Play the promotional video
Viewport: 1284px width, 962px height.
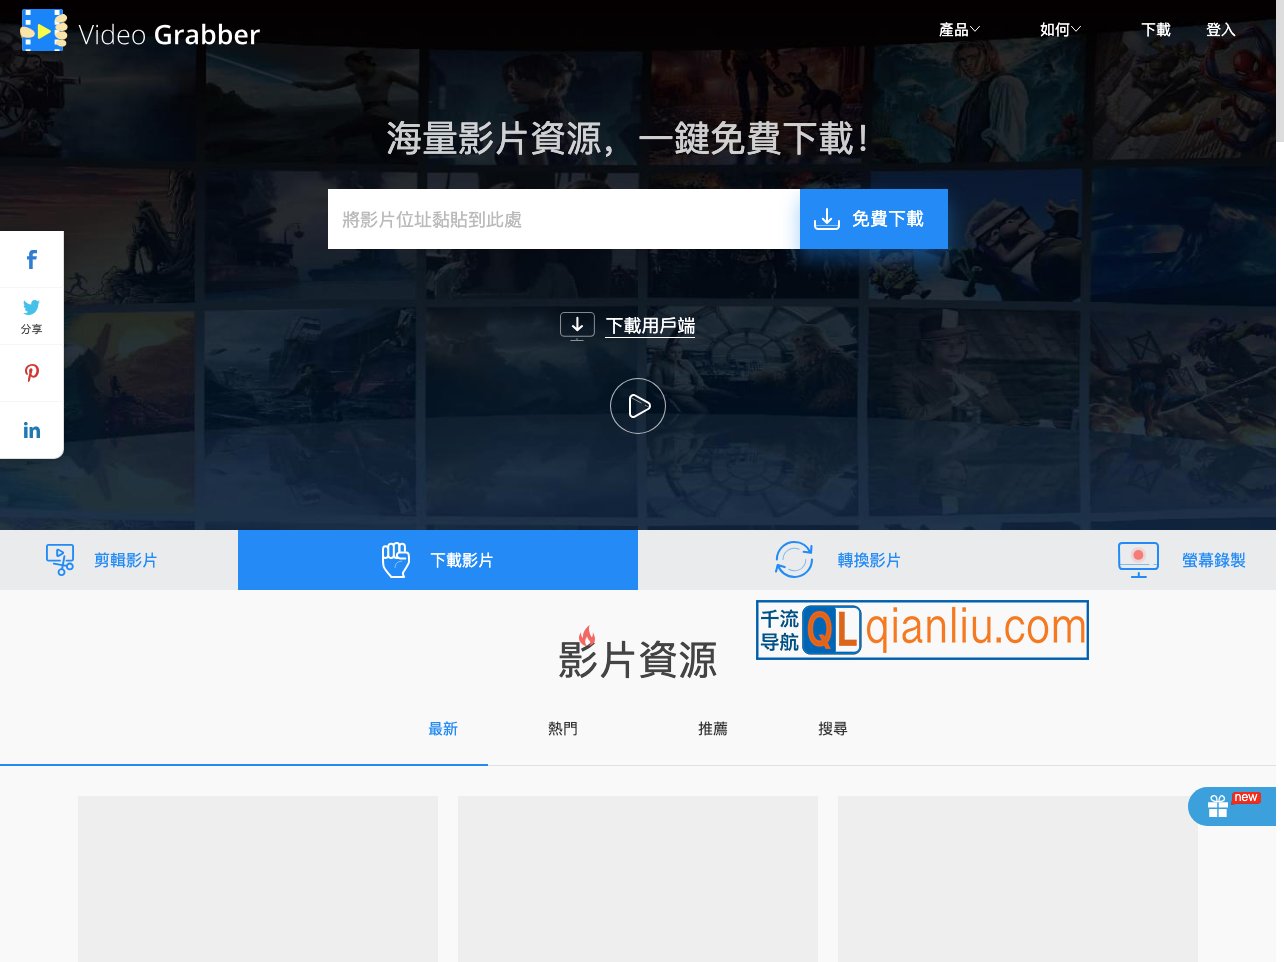tap(637, 406)
